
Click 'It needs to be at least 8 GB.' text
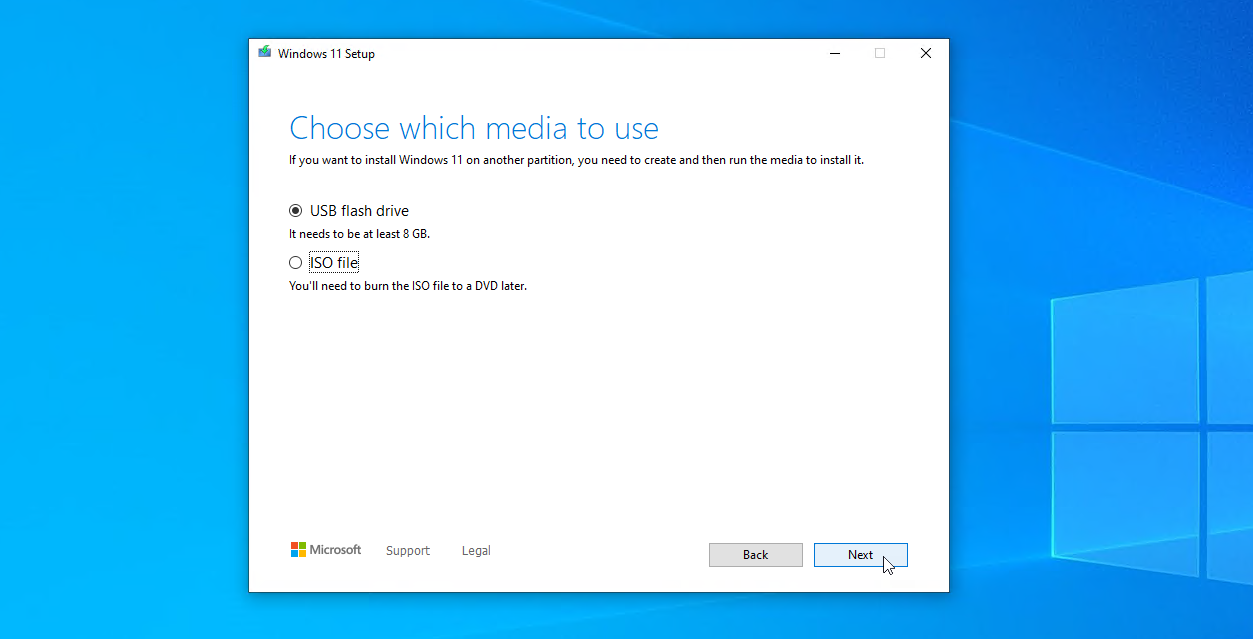pos(360,234)
